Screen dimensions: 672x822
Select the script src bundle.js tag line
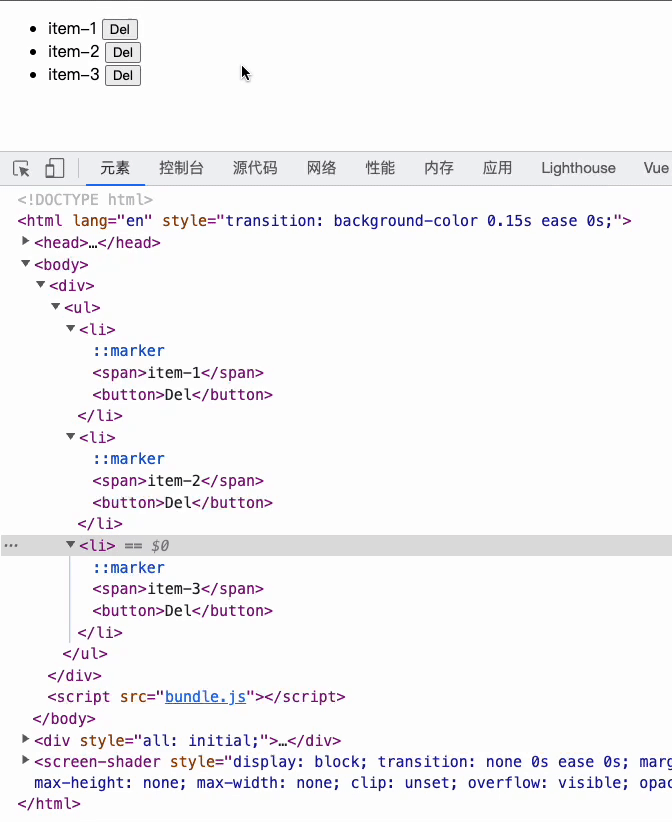click(197, 697)
